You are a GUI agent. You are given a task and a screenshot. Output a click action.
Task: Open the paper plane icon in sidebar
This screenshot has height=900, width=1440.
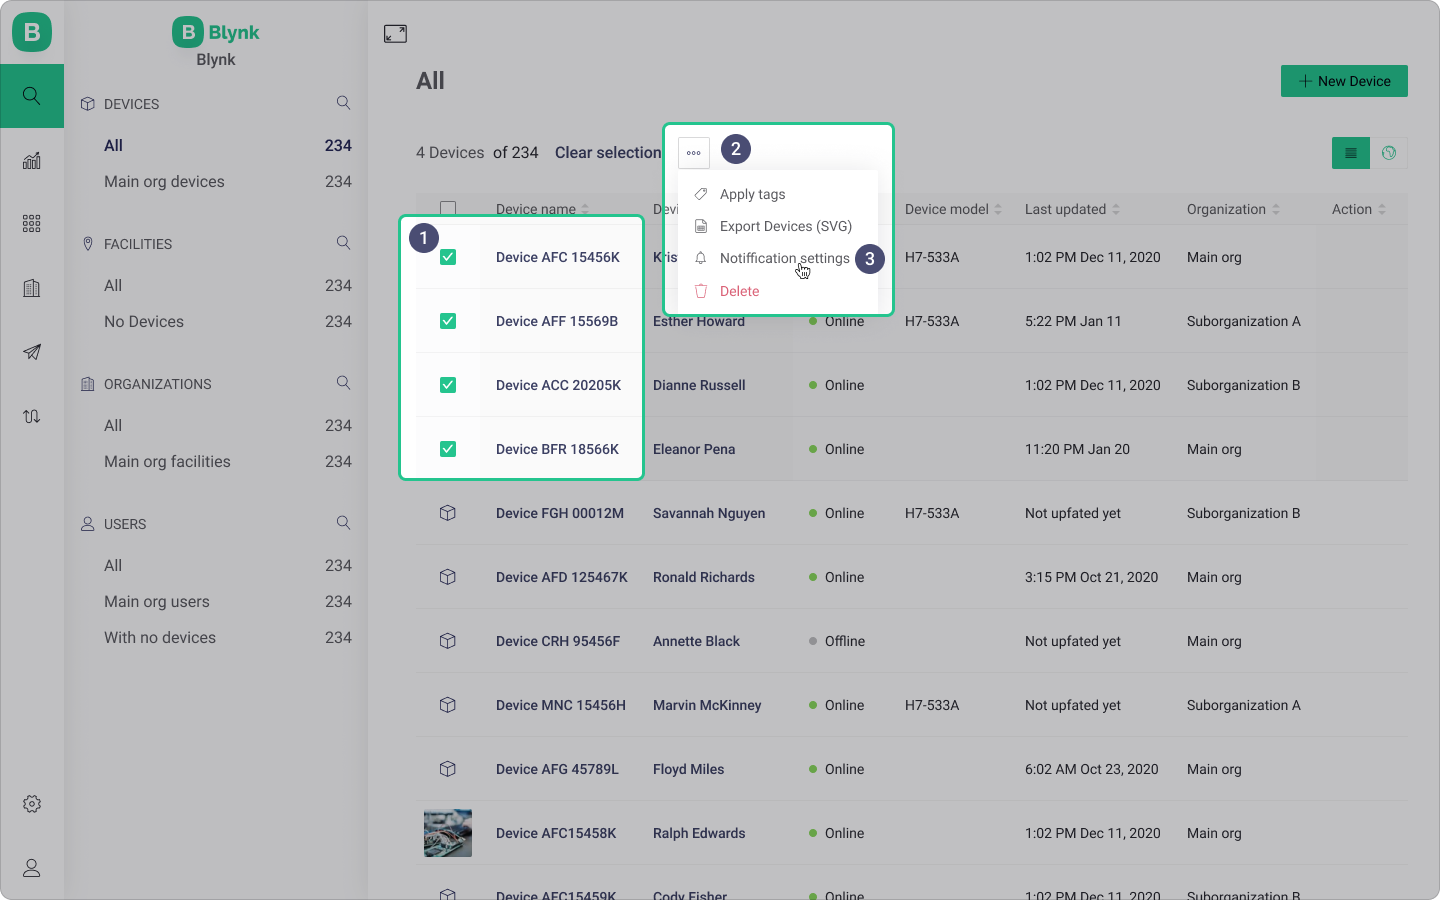tap(32, 352)
